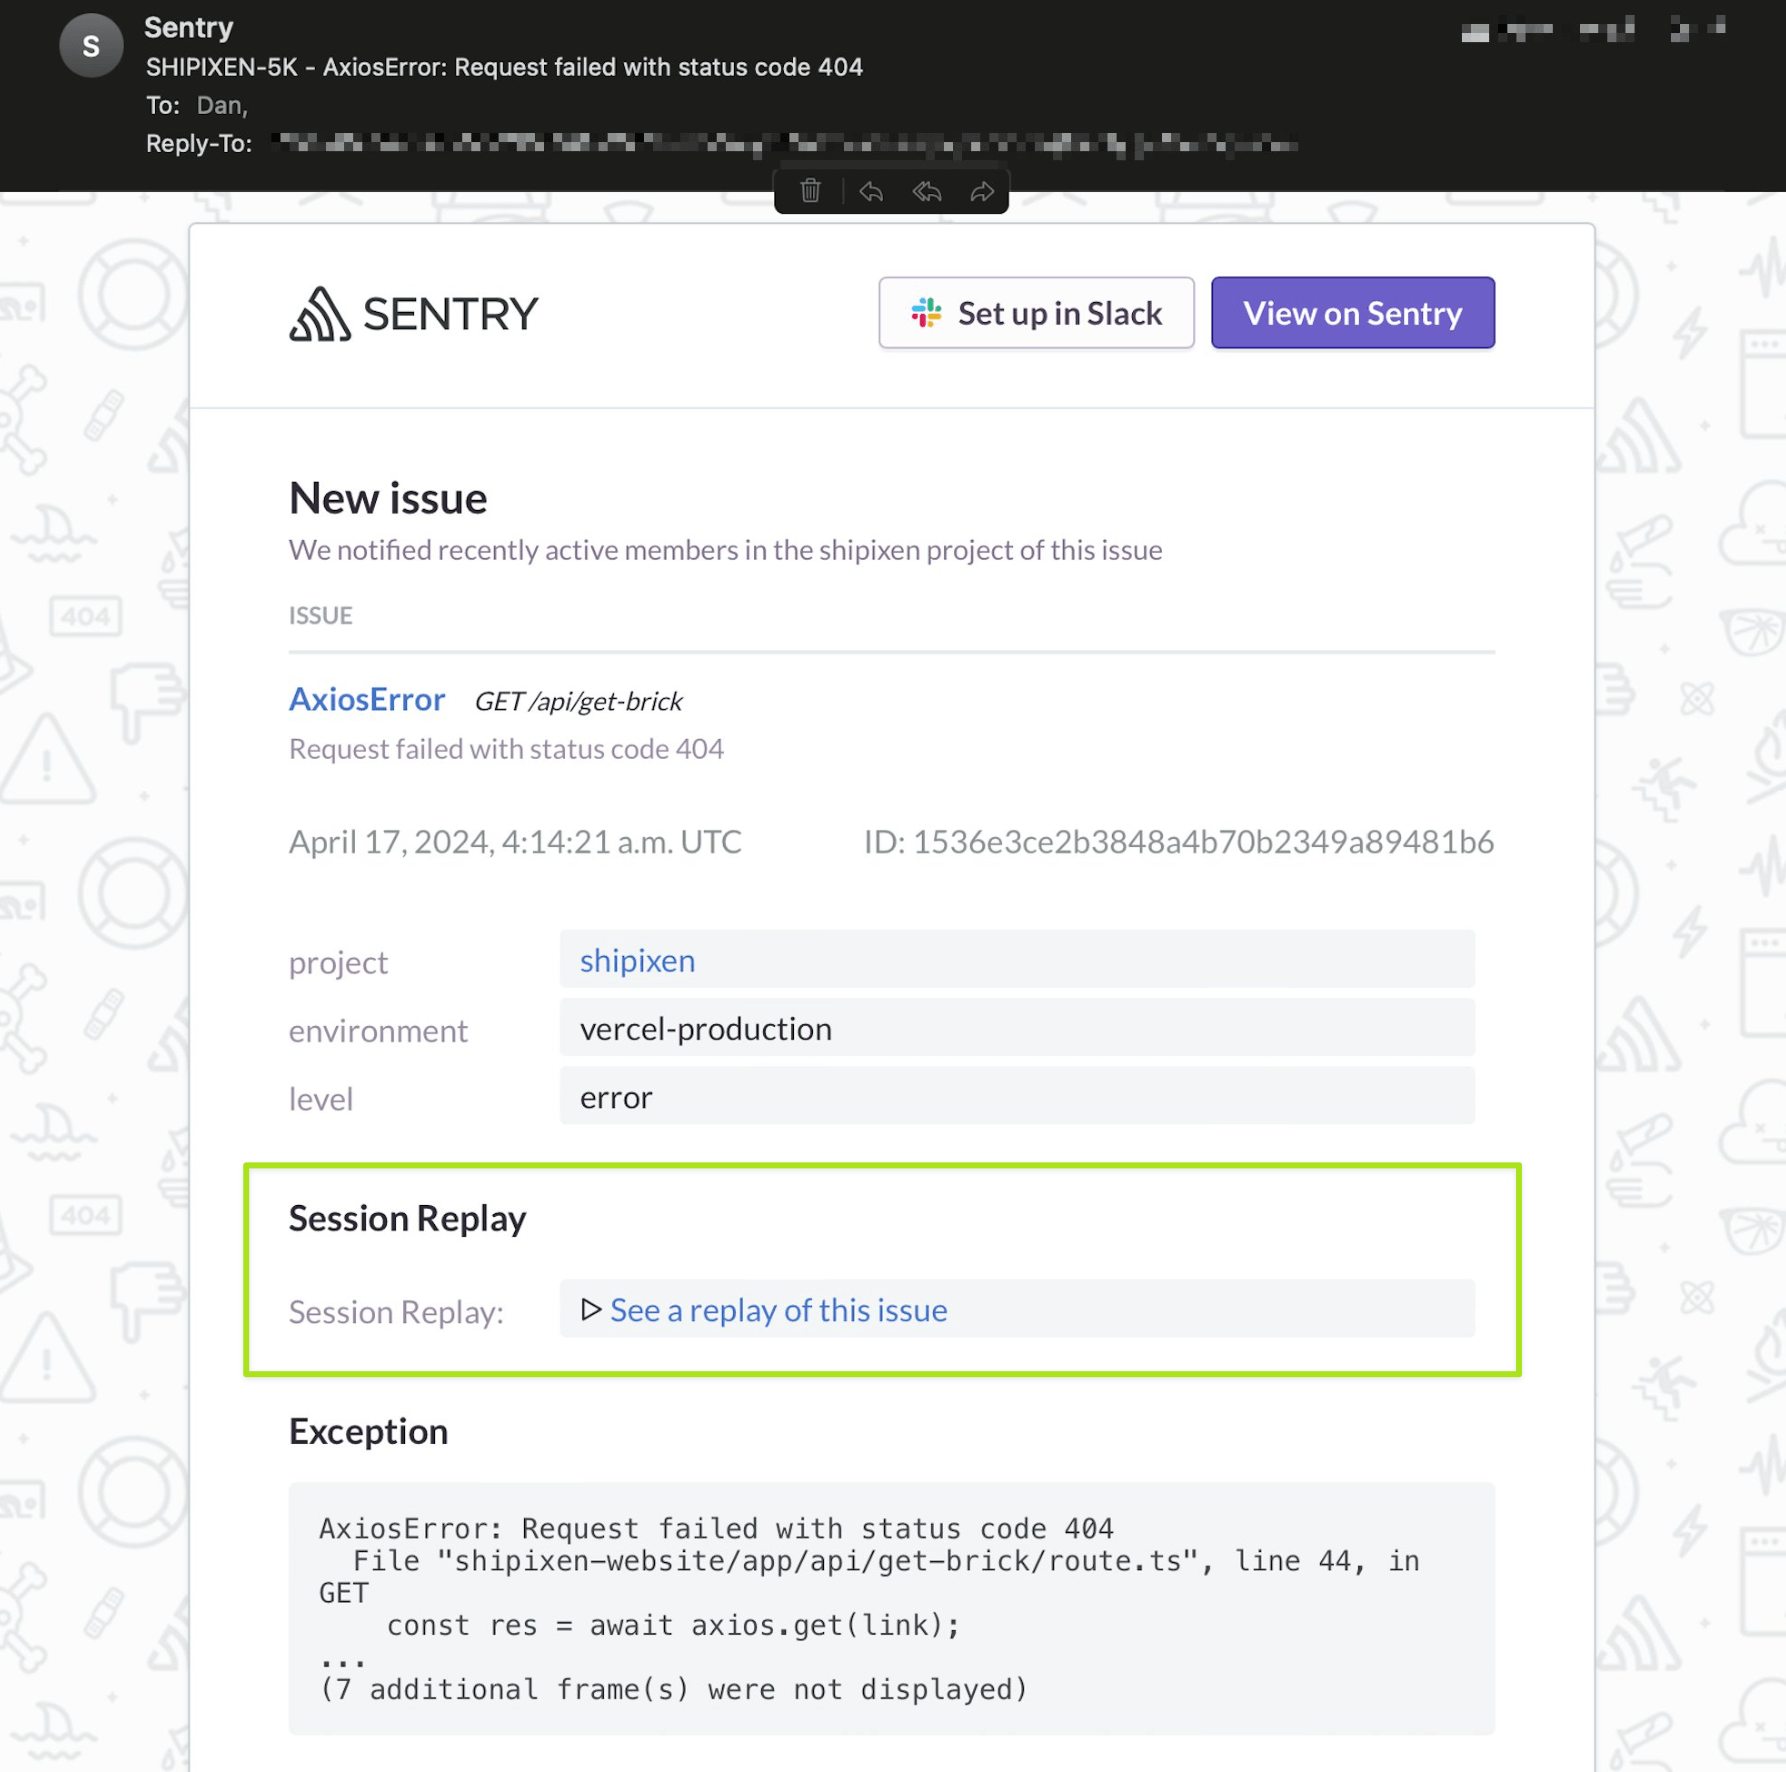Click the trash icon to delete the email
Screen dimensions: 1786x1772
tap(810, 191)
